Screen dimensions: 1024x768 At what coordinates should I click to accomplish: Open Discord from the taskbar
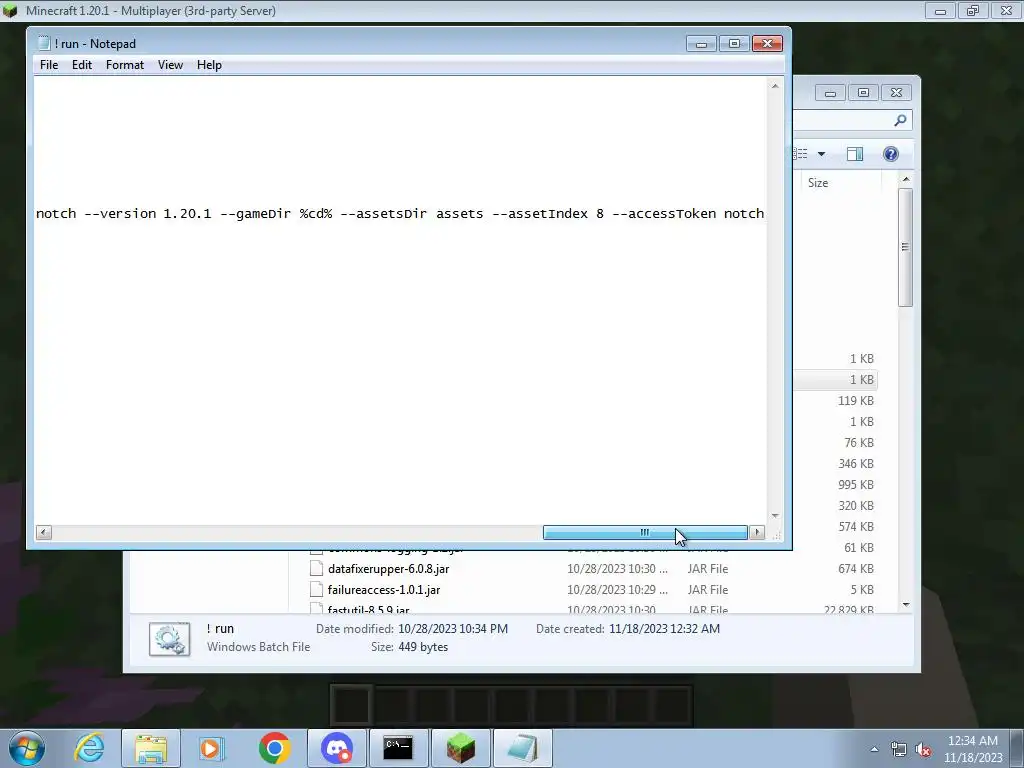click(337, 748)
